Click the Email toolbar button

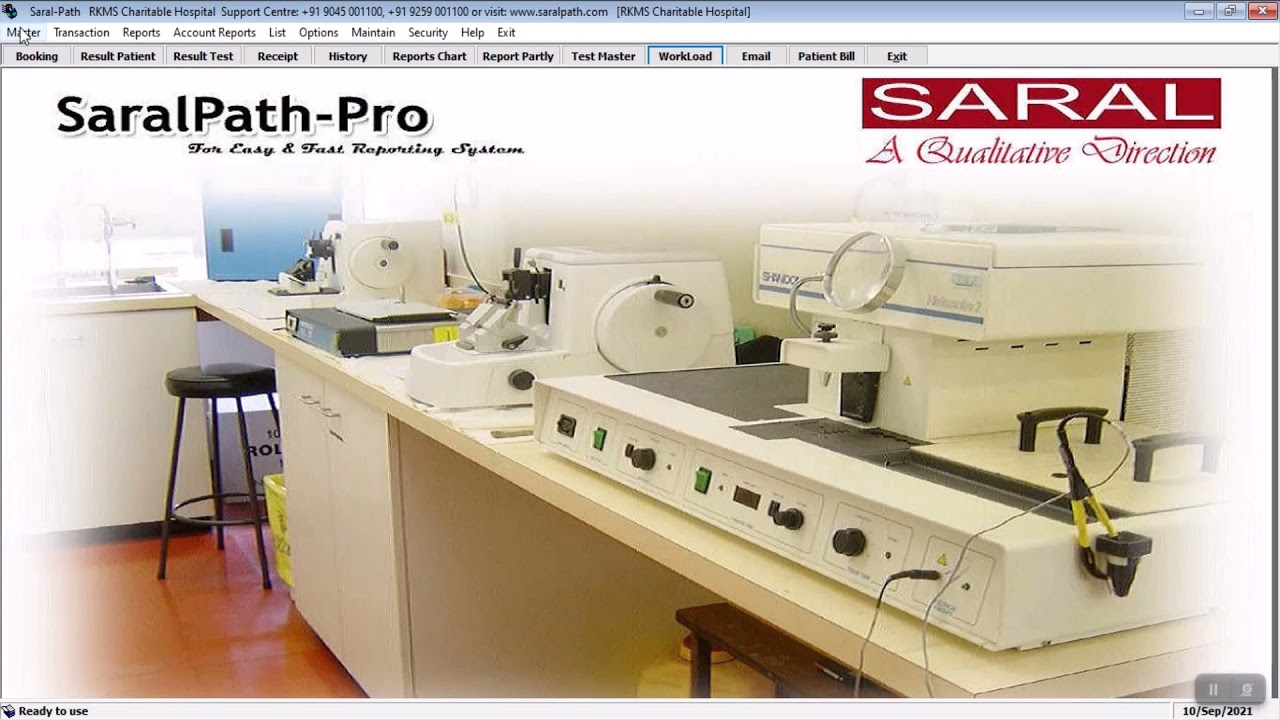point(756,56)
